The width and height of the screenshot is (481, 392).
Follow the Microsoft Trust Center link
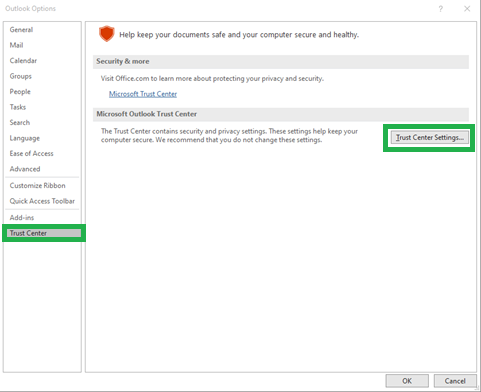pos(143,94)
